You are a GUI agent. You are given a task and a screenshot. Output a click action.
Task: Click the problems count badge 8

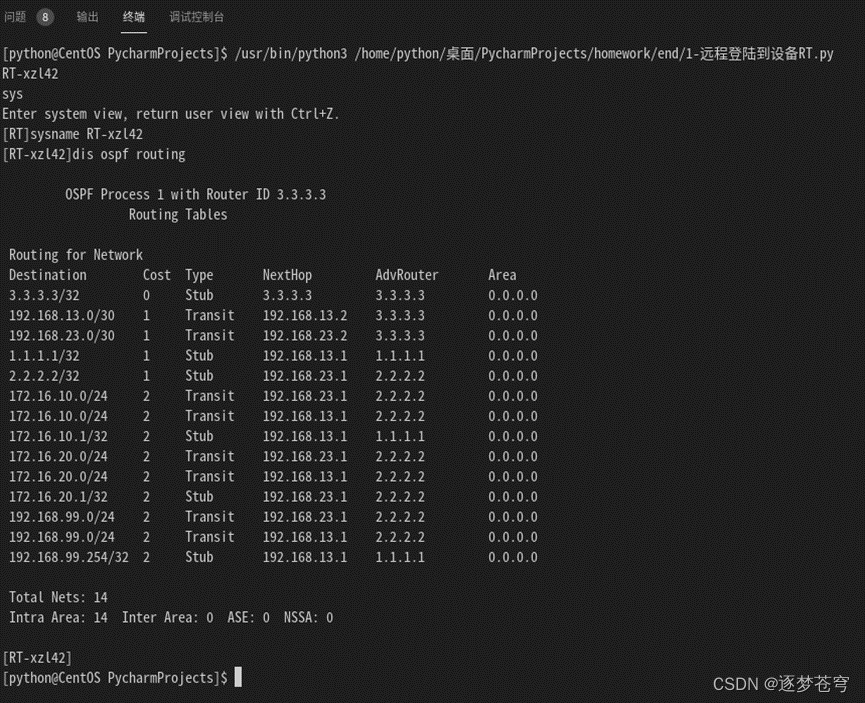[x=45, y=17]
